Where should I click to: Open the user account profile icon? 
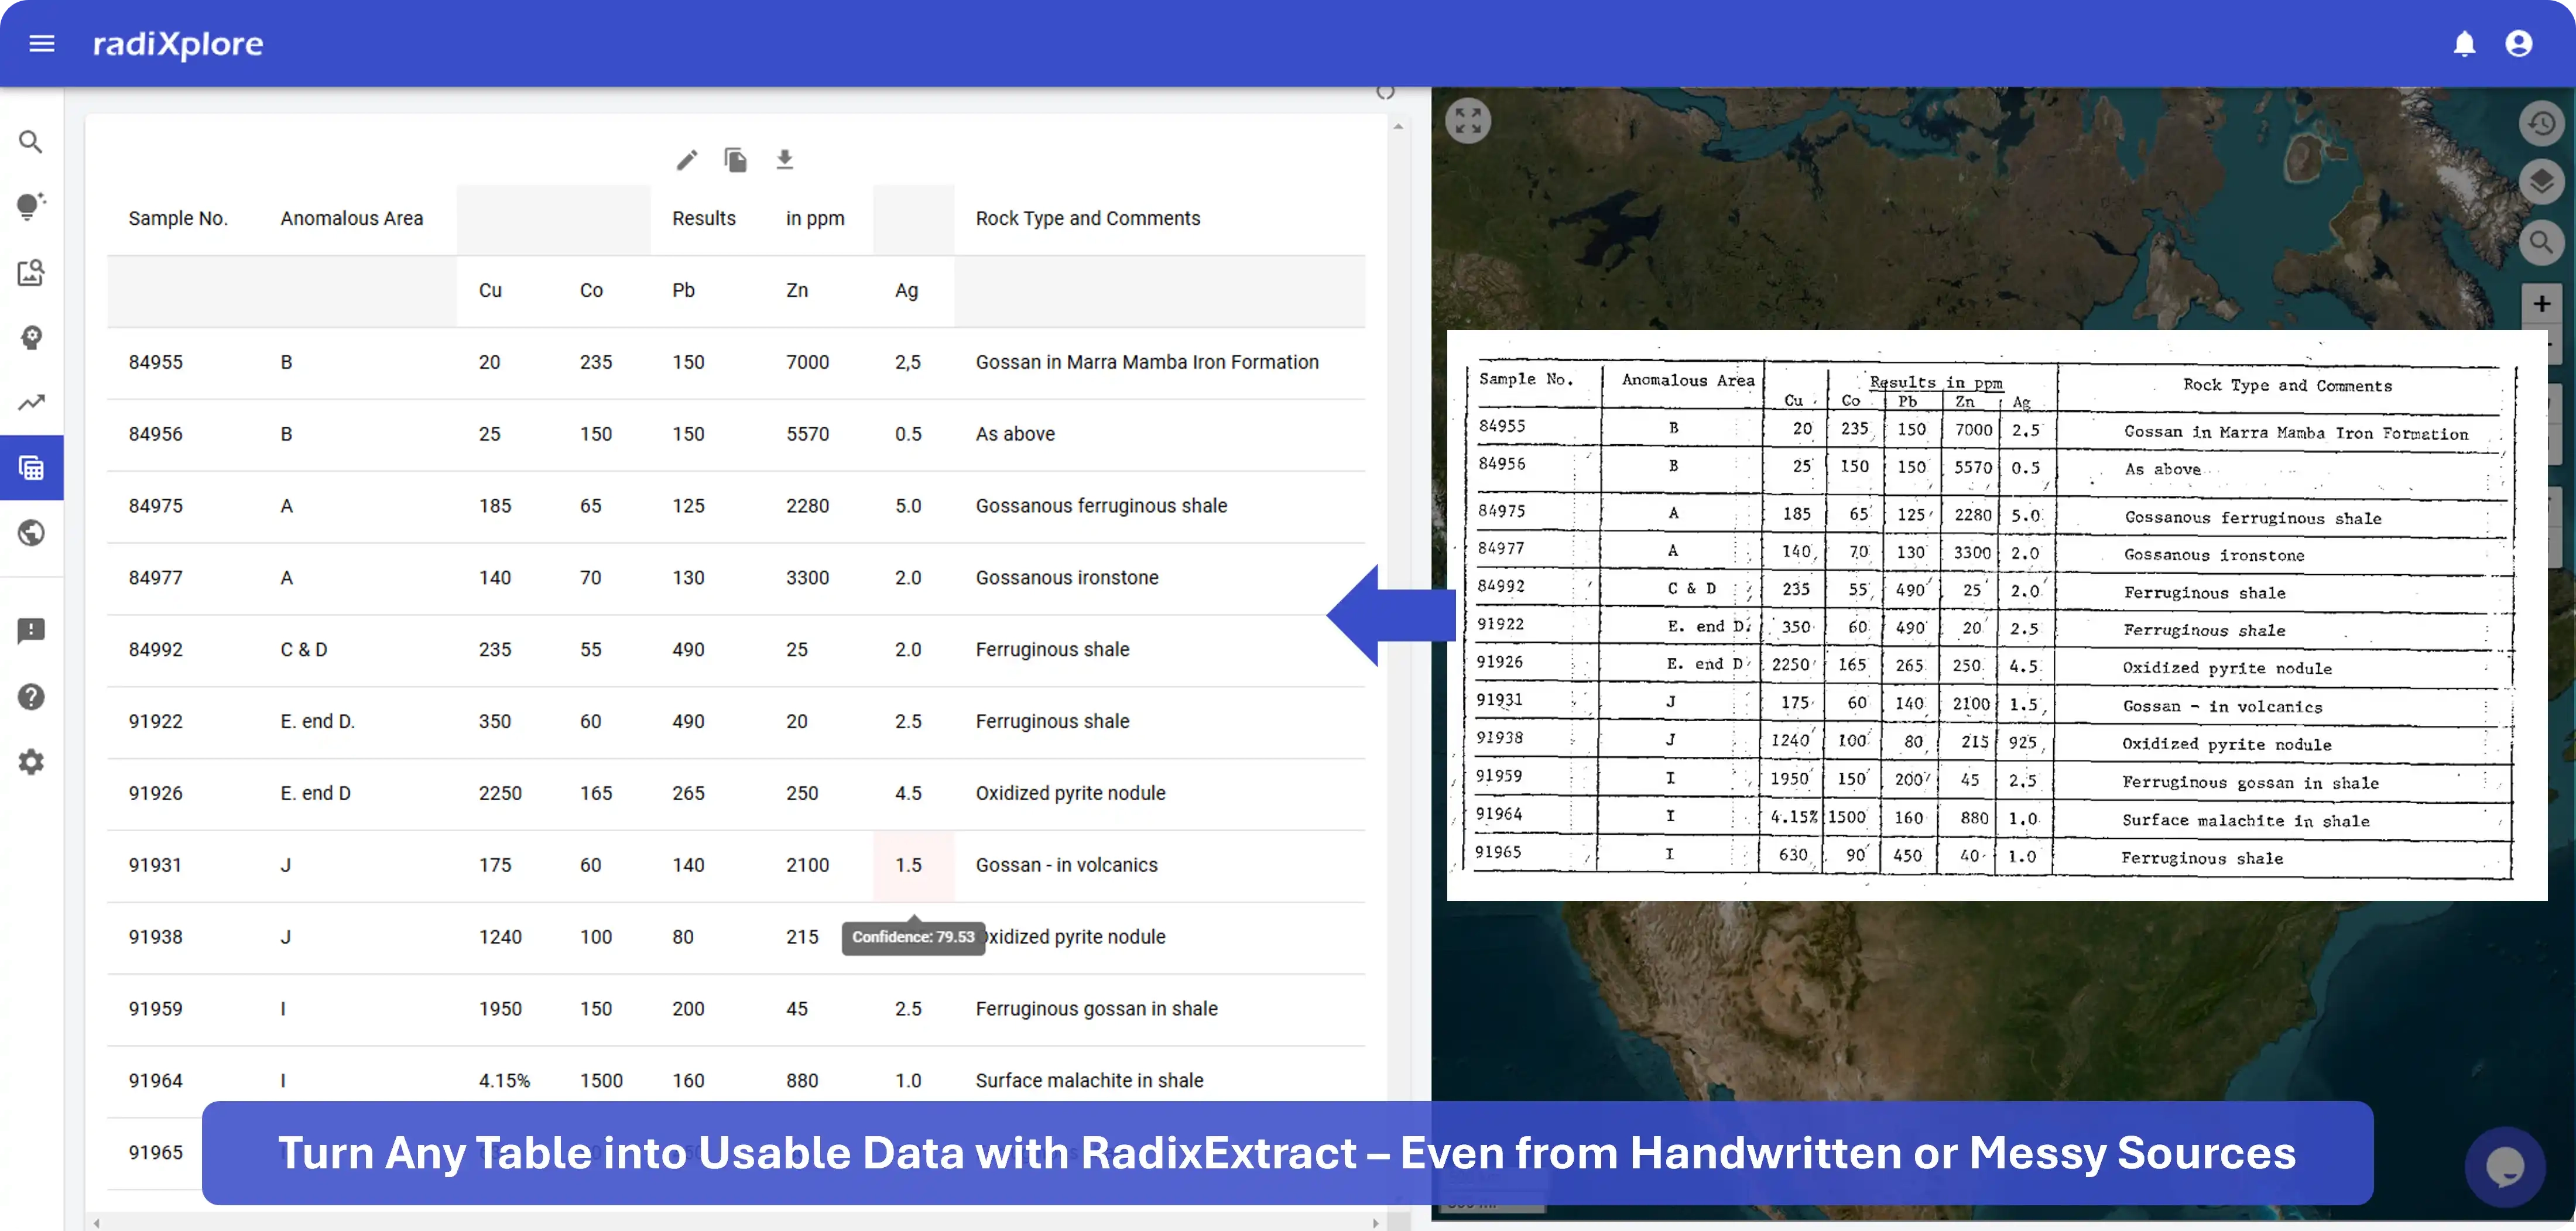tap(2518, 44)
